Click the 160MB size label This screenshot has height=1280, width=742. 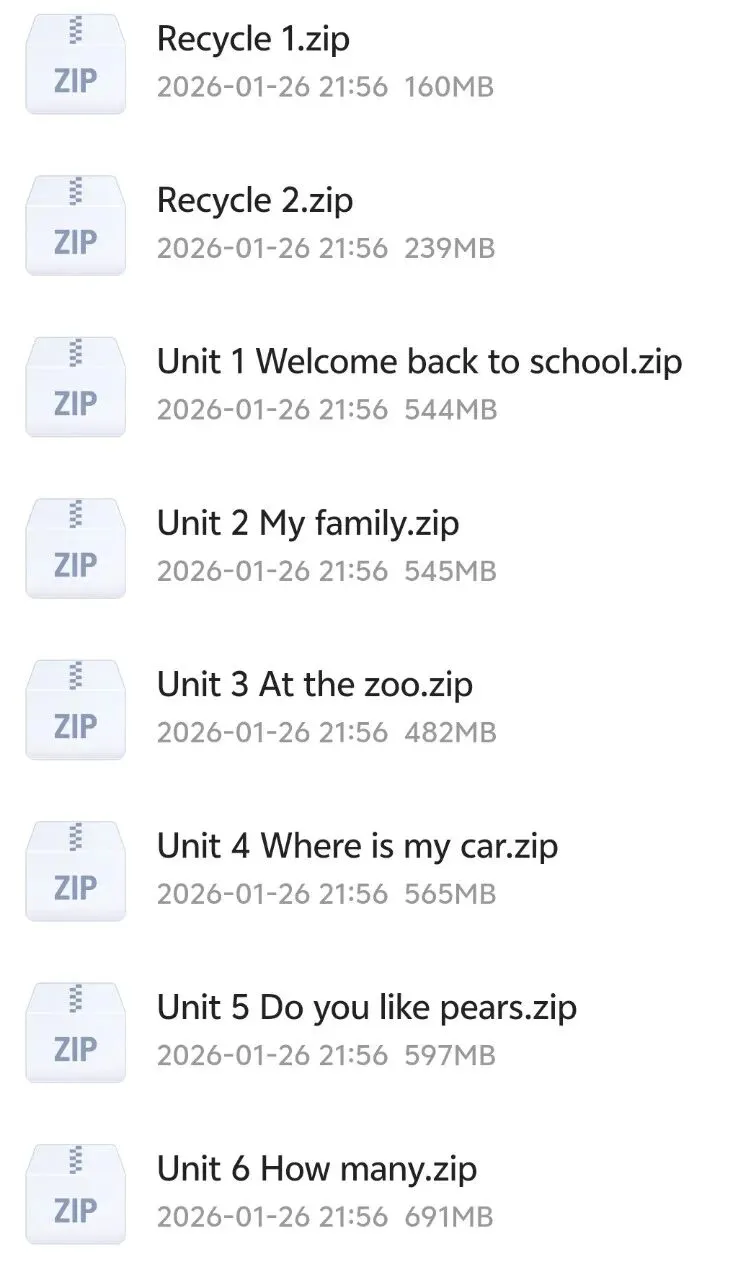(x=449, y=87)
